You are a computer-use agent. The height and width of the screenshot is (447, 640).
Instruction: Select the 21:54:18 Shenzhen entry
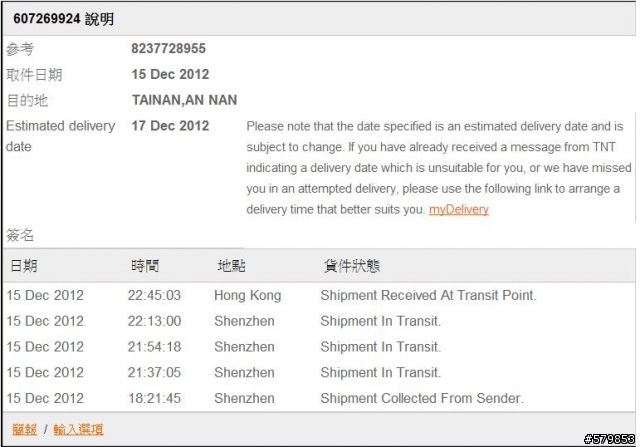(x=319, y=347)
